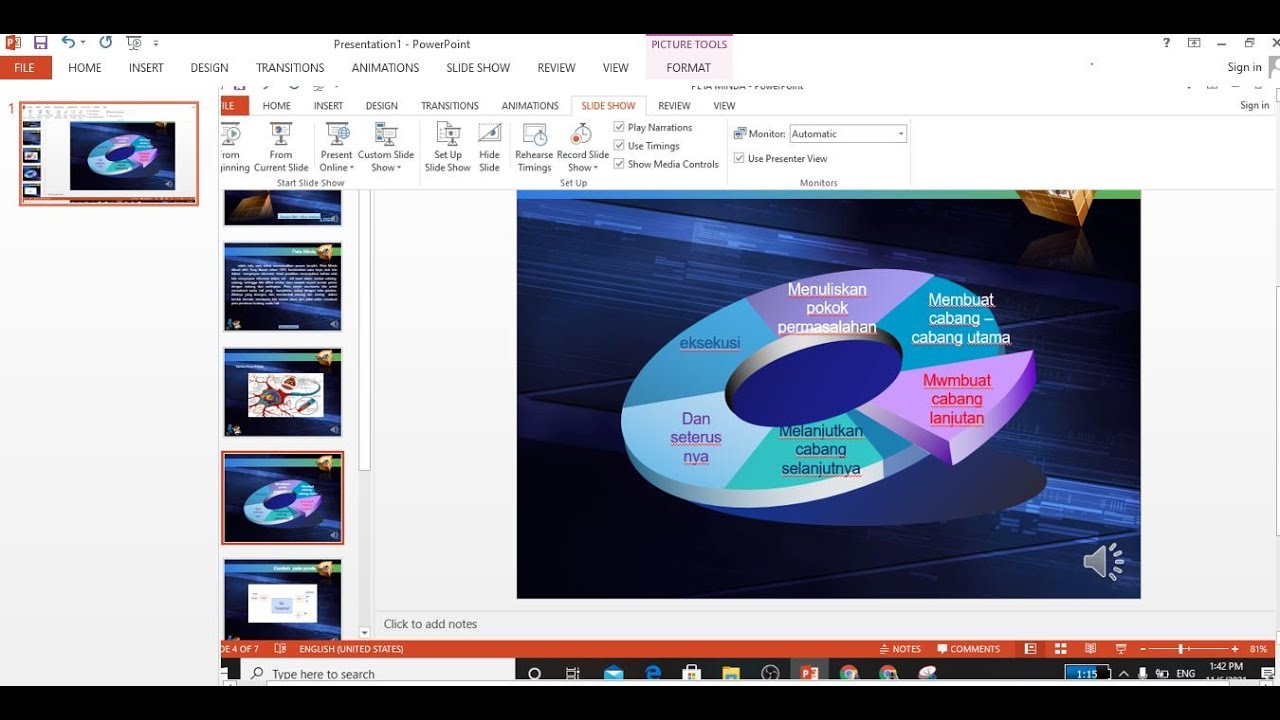Open the outer INSERT tab
Image resolution: width=1280 pixels, height=720 pixels.
[x=146, y=68]
